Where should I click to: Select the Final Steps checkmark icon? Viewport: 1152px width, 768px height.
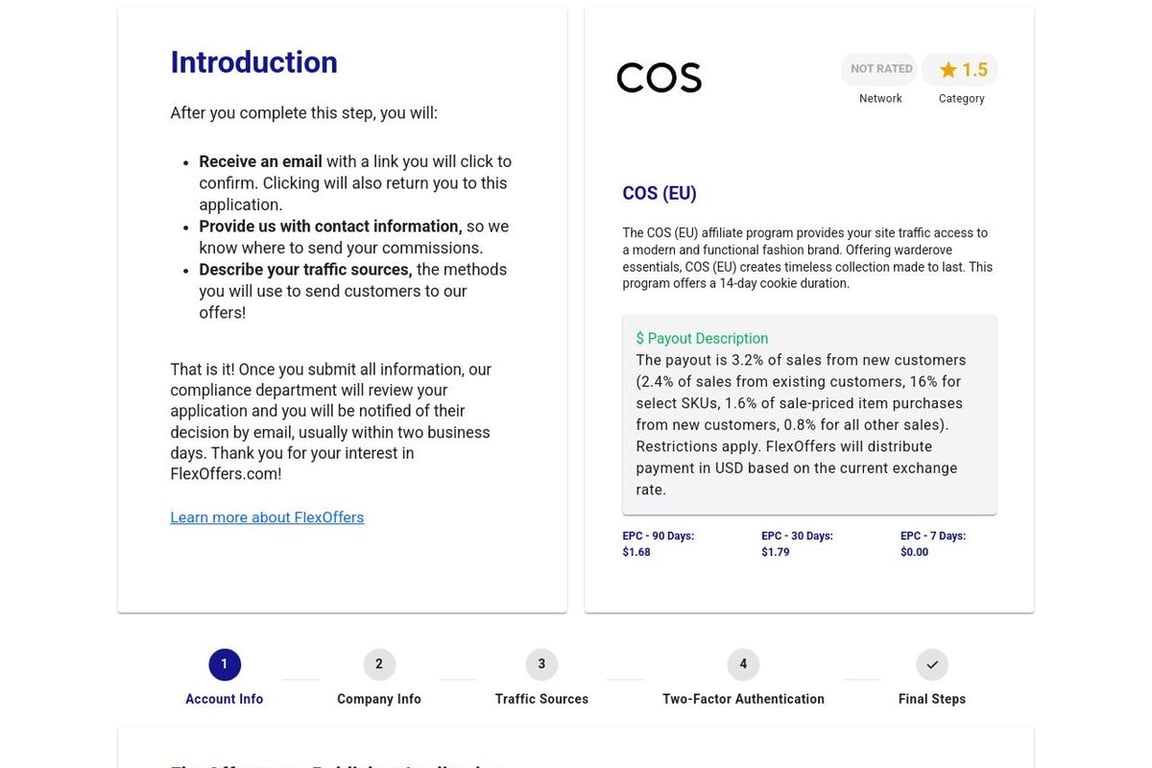click(x=932, y=664)
